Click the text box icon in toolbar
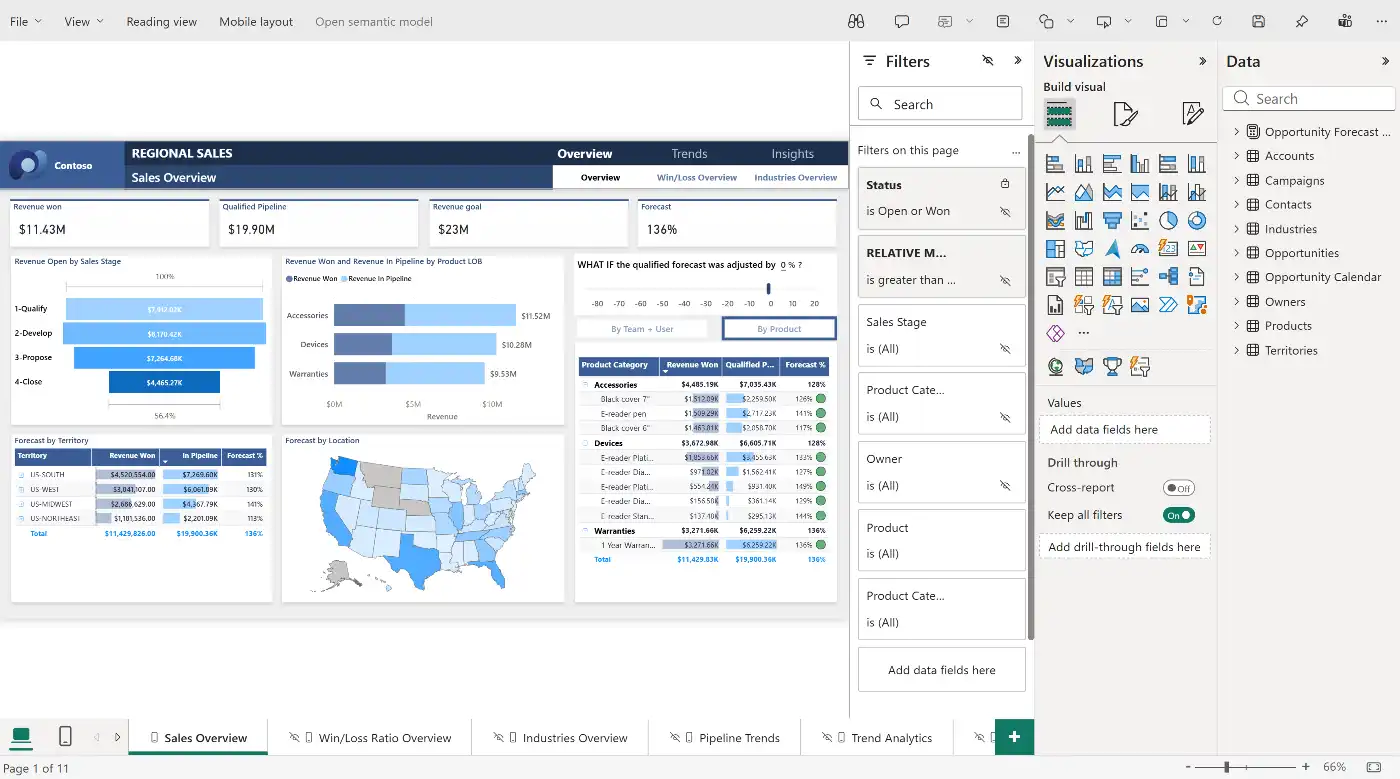1400x779 pixels. point(1003,21)
